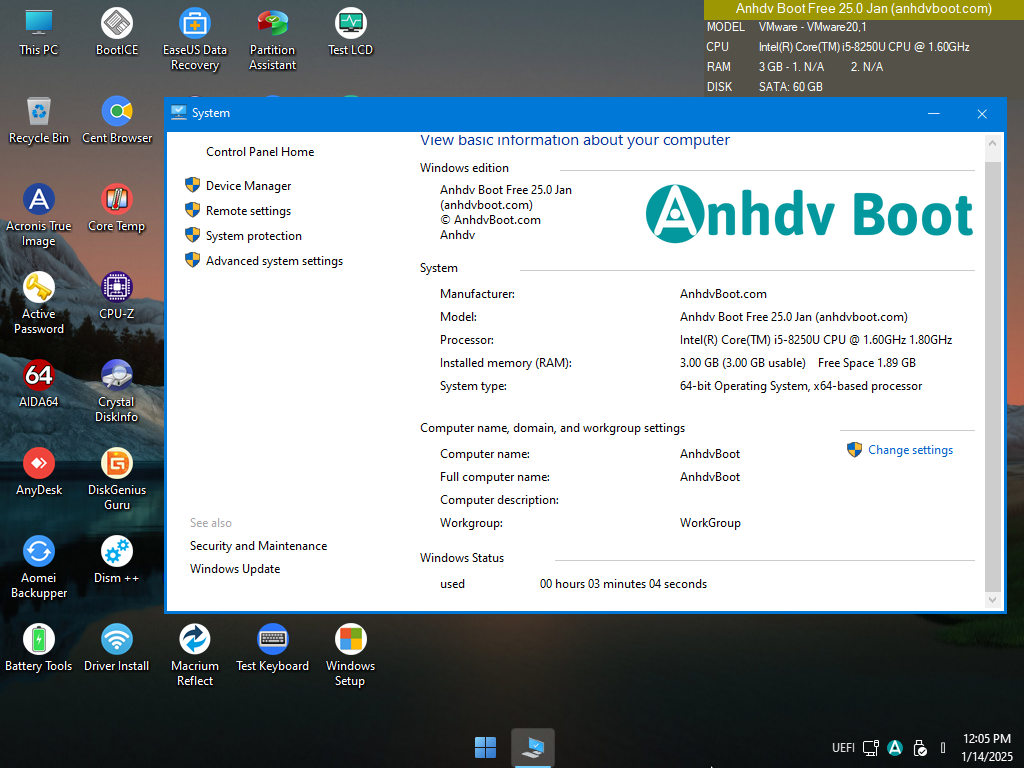Open the AIDA64 desktop shortcut
This screenshot has width=1024, height=768.
coord(39,376)
